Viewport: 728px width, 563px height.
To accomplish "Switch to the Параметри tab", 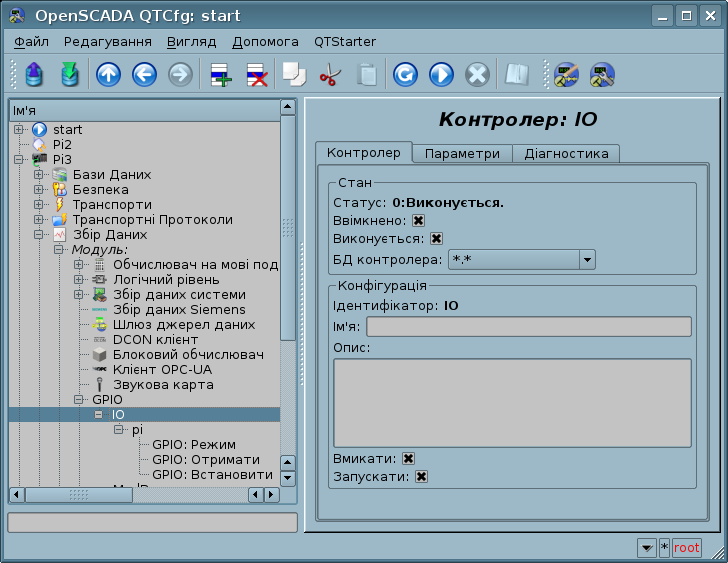I will click(462, 154).
